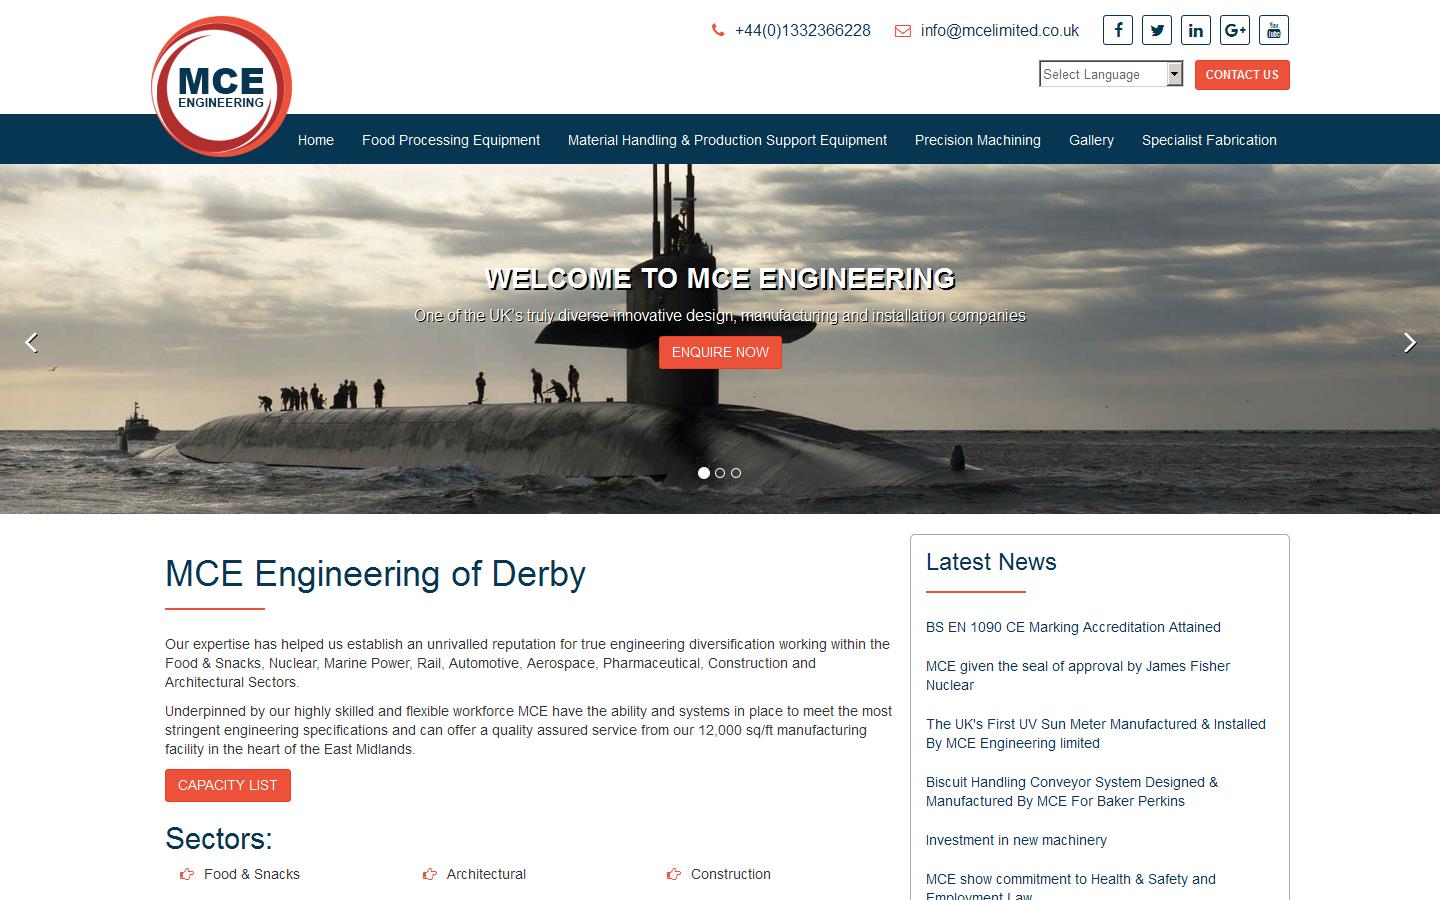Click the phone icon beside the number

(x=717, y=30)
